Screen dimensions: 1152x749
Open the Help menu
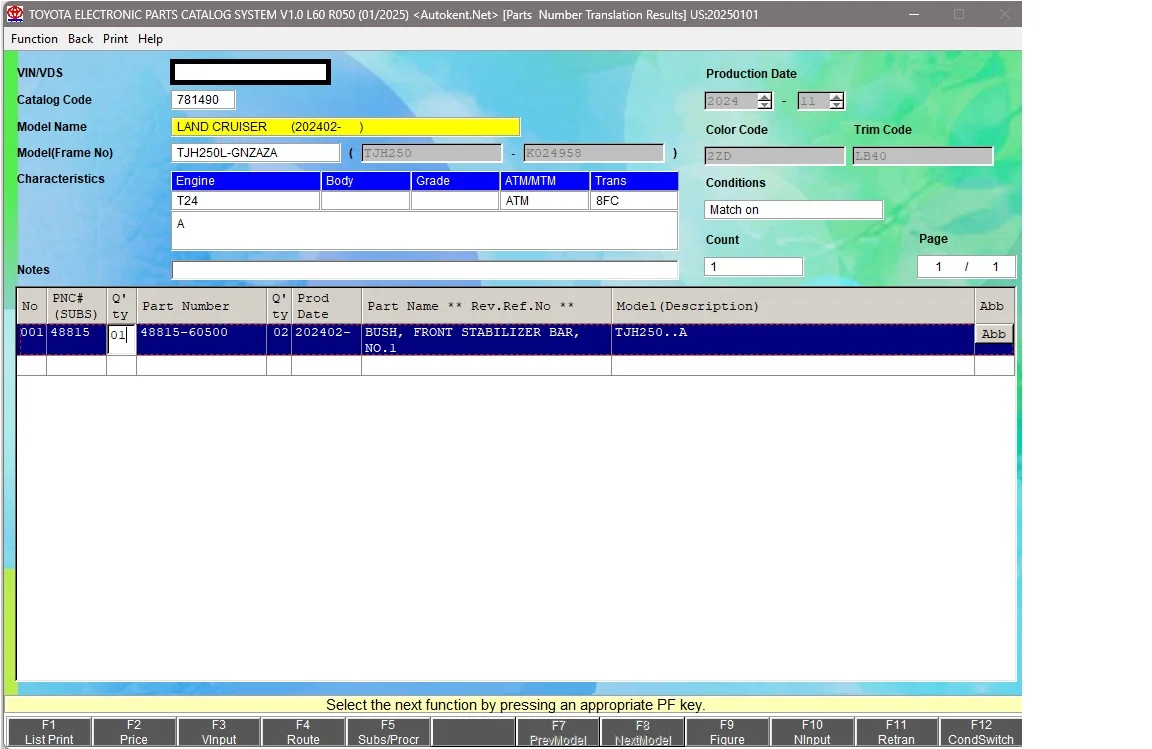[x=150, y=39]
